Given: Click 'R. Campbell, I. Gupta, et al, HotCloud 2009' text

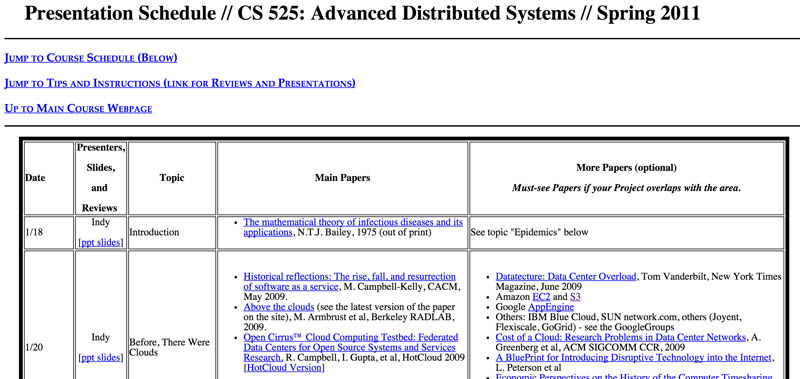Looking at the screenshot, I should pos(374,358).
